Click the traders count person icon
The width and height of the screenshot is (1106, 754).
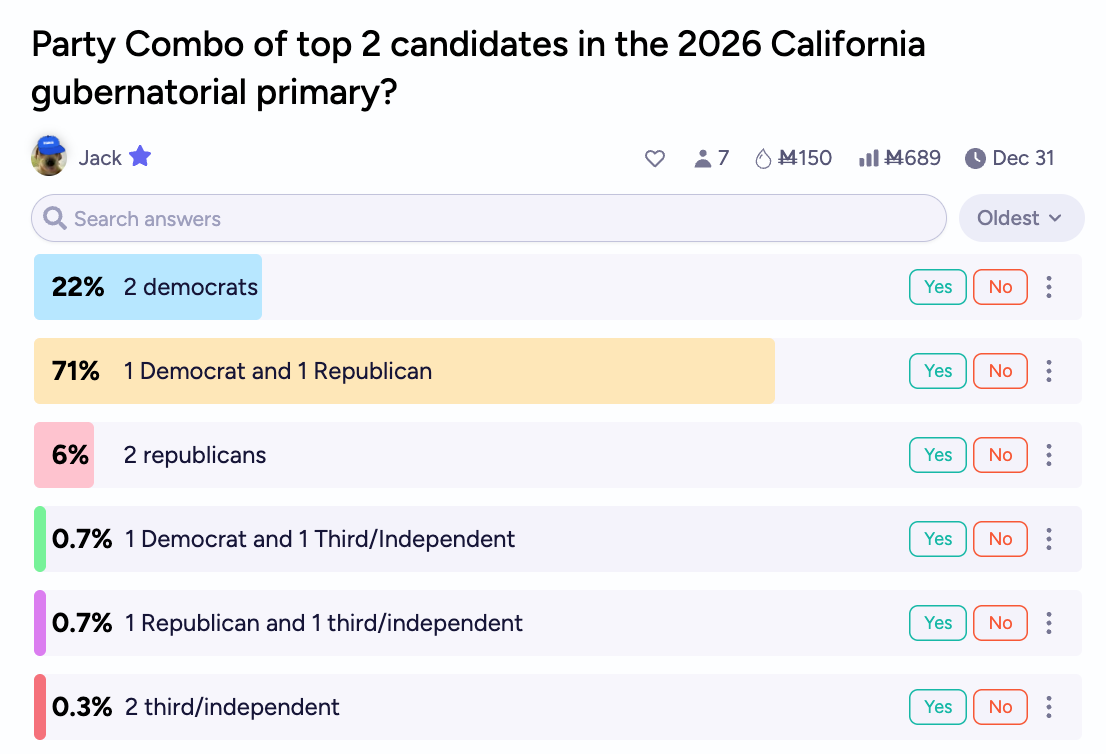[702, 158]
